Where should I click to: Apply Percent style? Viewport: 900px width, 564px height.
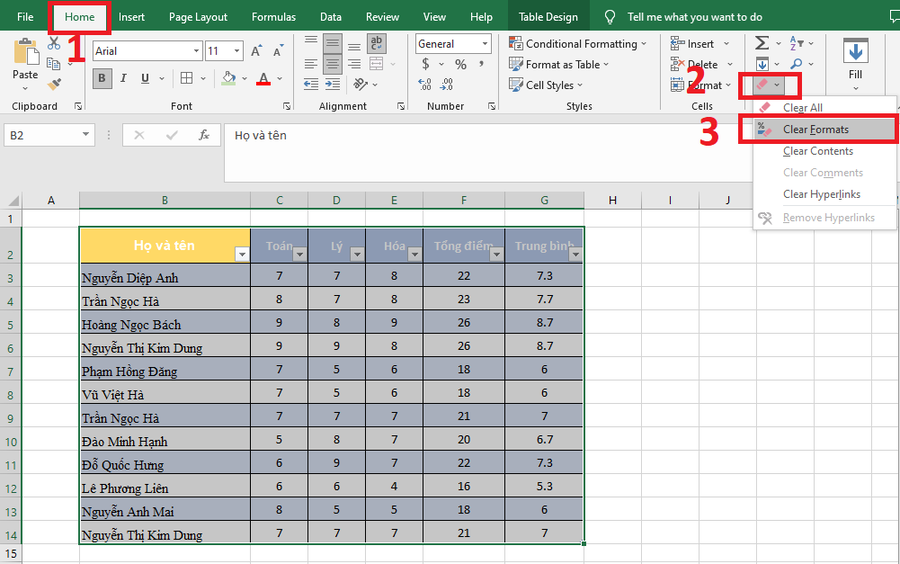tap(460, 64)
